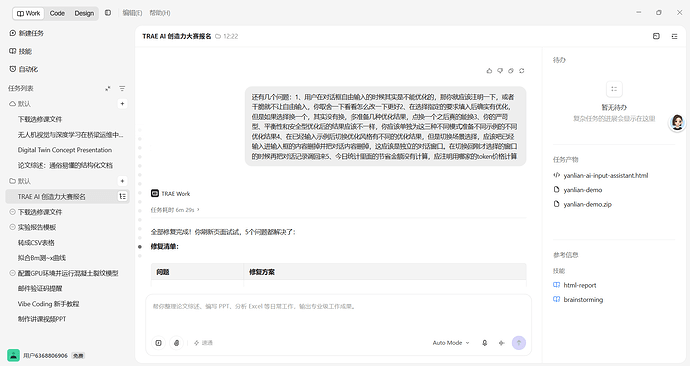The height and width of the screenshot is (366, 690).
Task: Open the Auto Mode dropdown
Action: pyautogui.click(x=451, y=343)
